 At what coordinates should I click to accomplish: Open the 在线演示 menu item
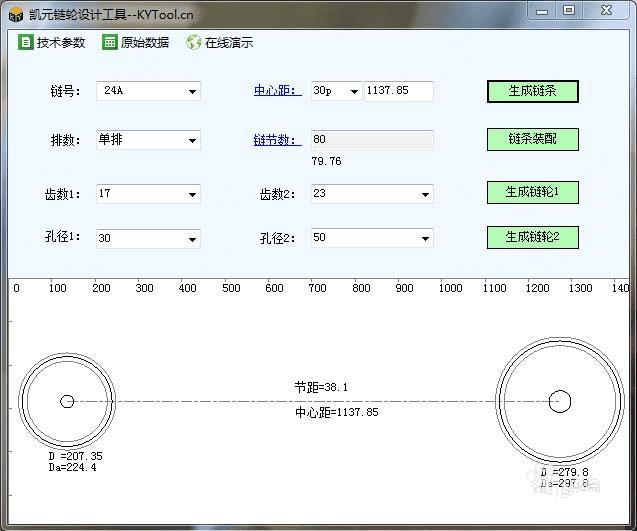[220, 42]
